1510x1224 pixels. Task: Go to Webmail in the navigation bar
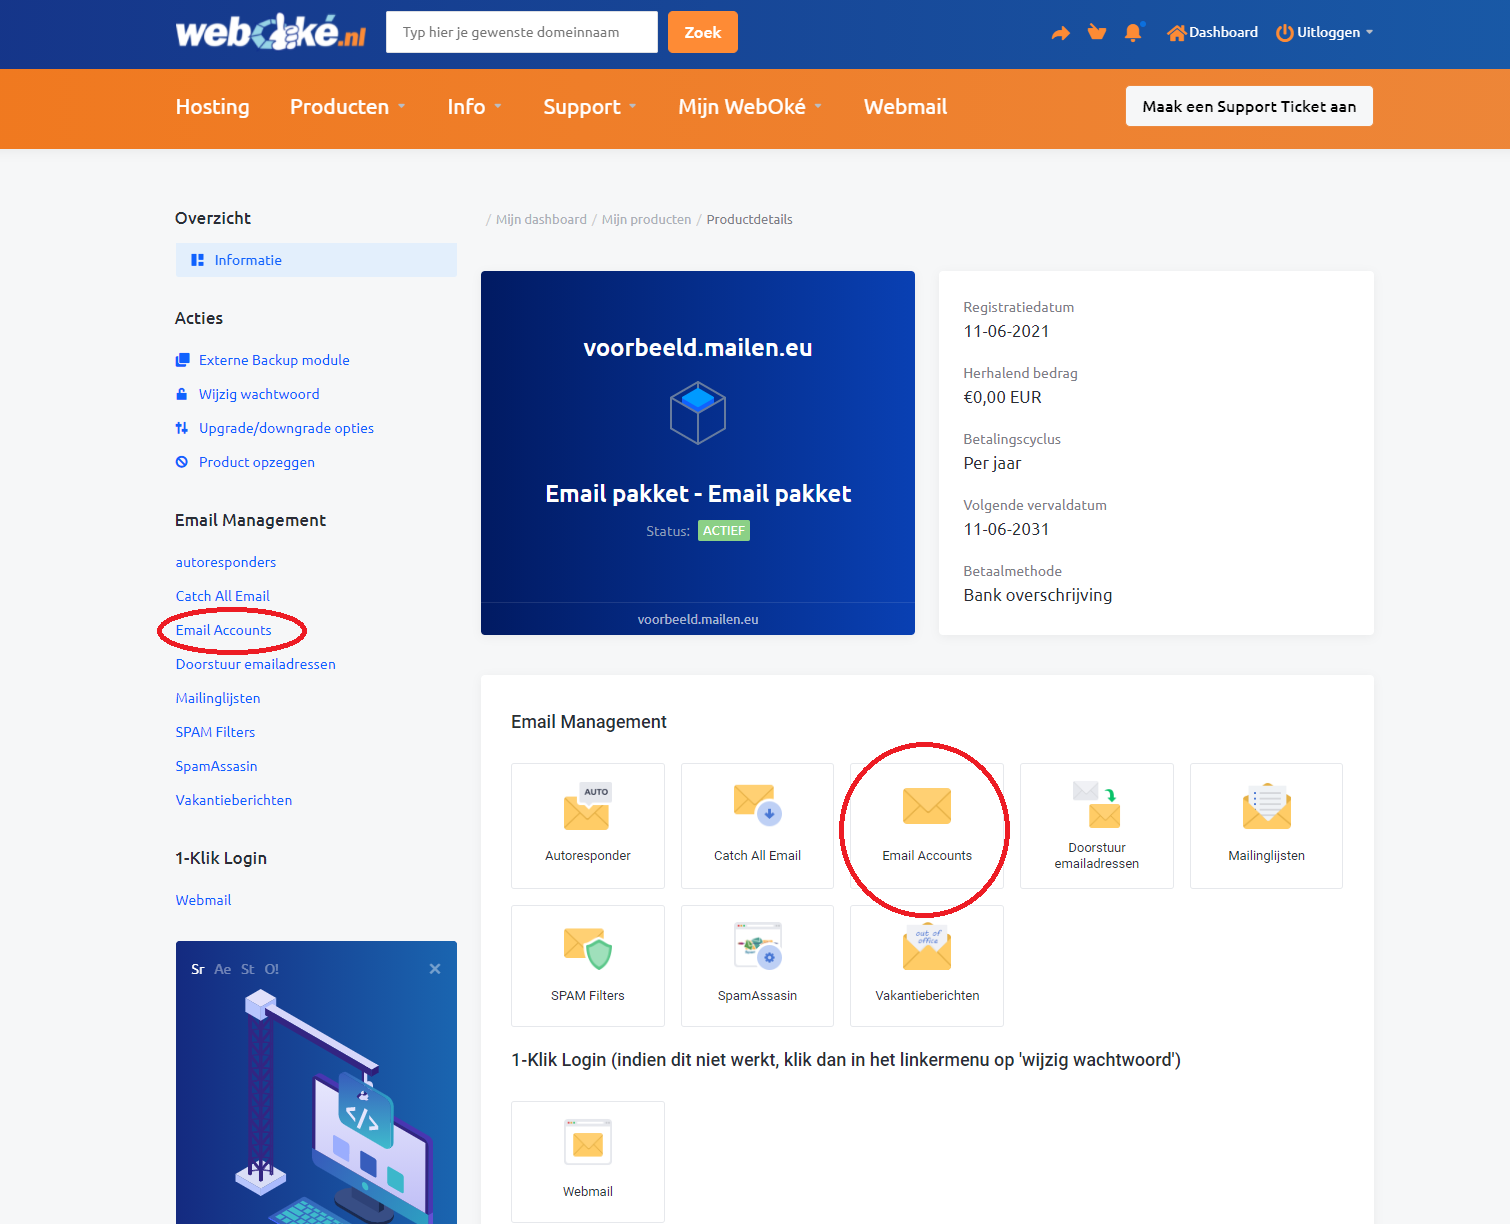[905, 107]
